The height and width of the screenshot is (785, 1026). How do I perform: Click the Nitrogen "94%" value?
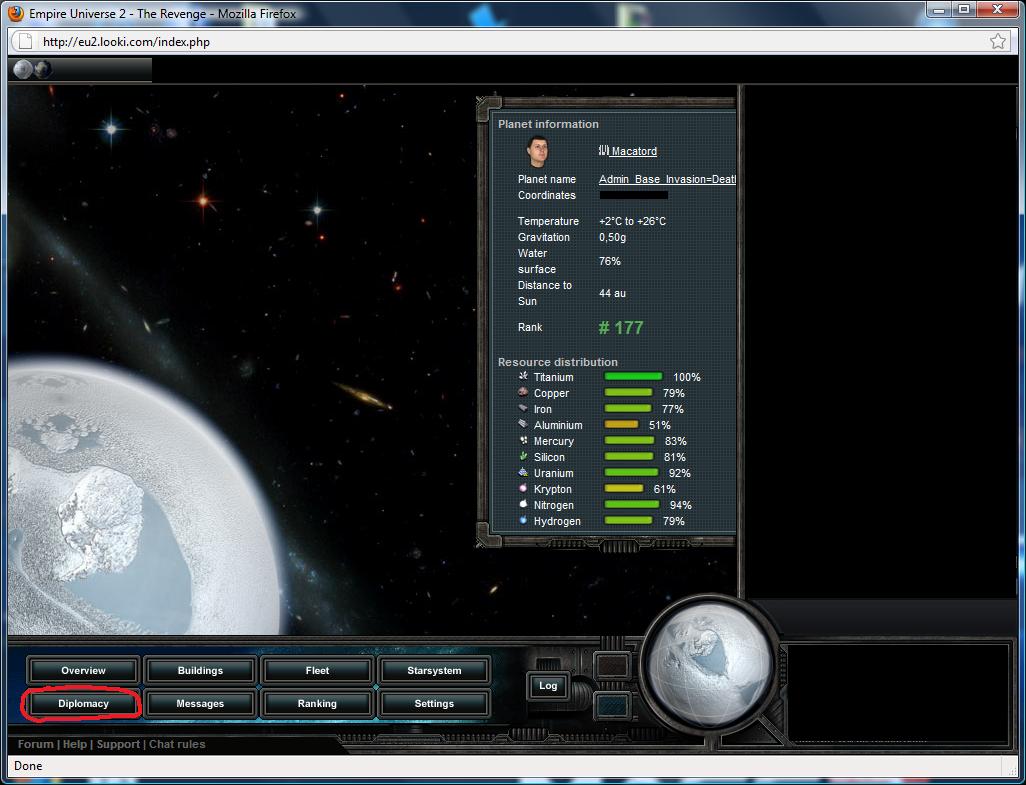(x=681, y=505)
